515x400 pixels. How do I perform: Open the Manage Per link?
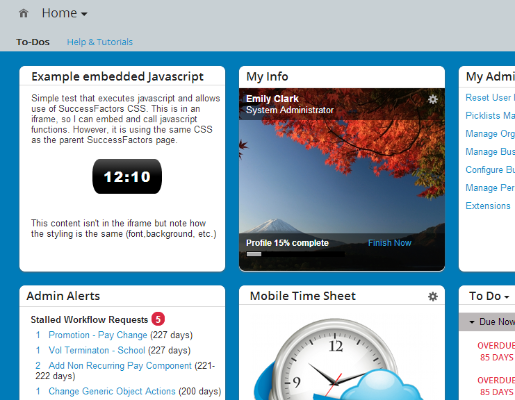click(490, 188)
